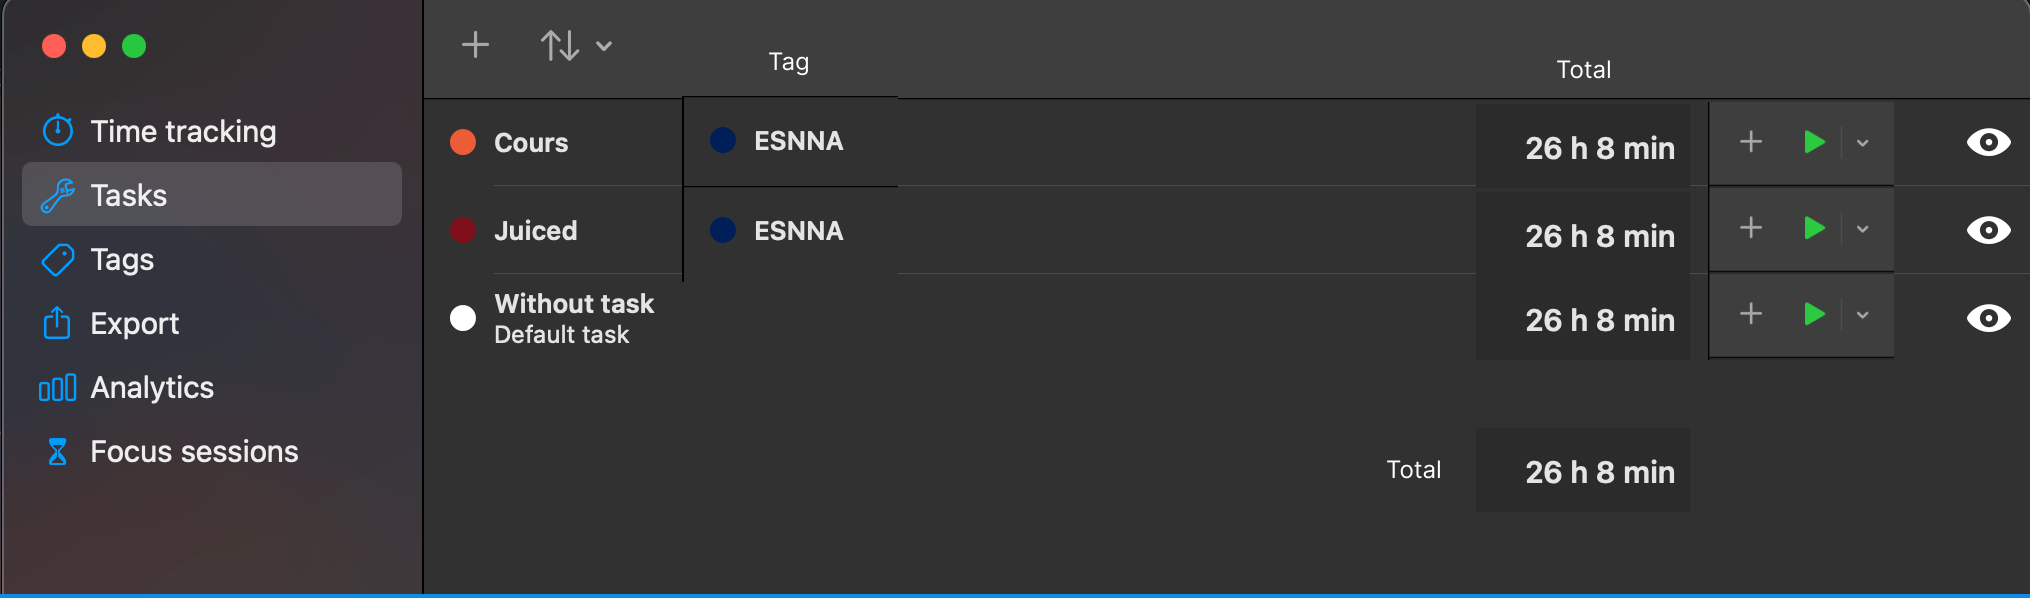Image resolution: width=2030 pixels, height=598 pixels.
Task: Open the sort order dropdown in toolbar
Action: click(x=576, y=45)
